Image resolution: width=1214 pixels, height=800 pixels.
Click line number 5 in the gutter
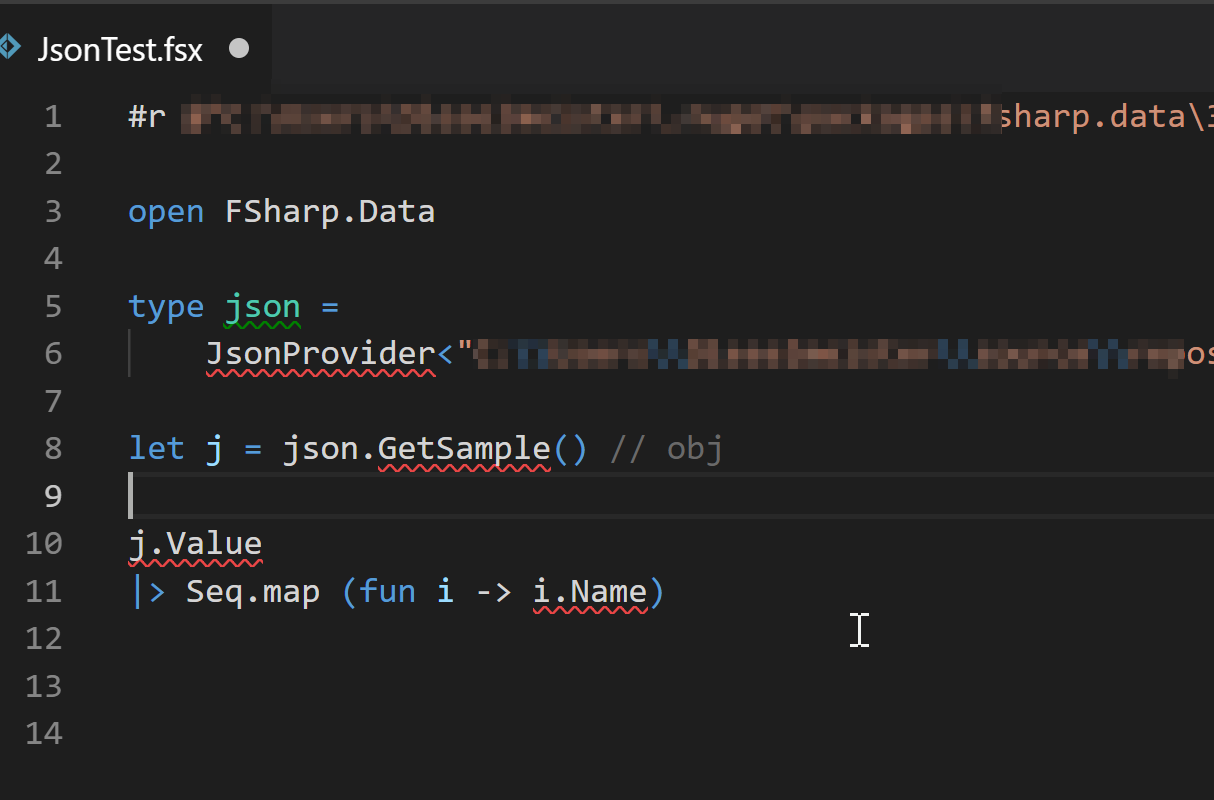(x=53, y=307)
